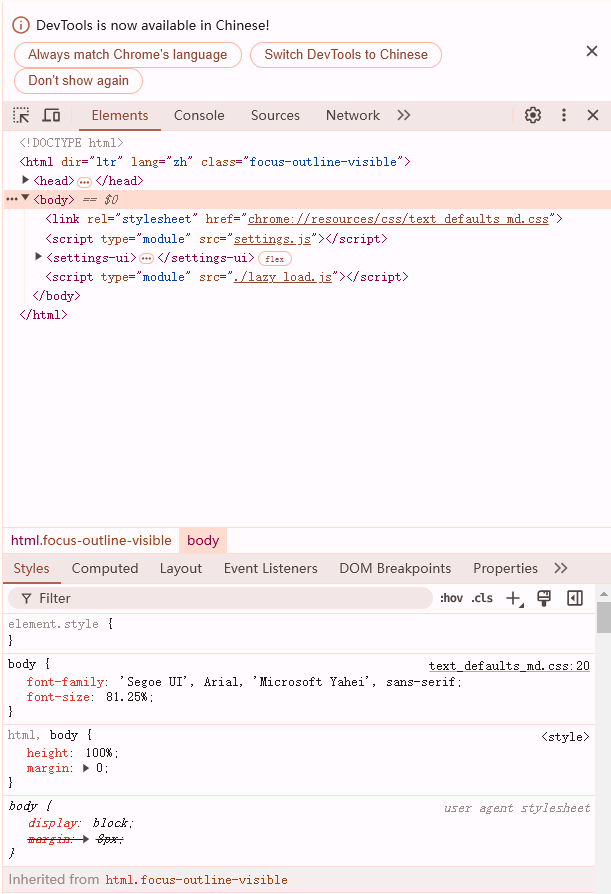Show more tabs after Properties
Screen dimensions: 611x894
tap(561, 568)
